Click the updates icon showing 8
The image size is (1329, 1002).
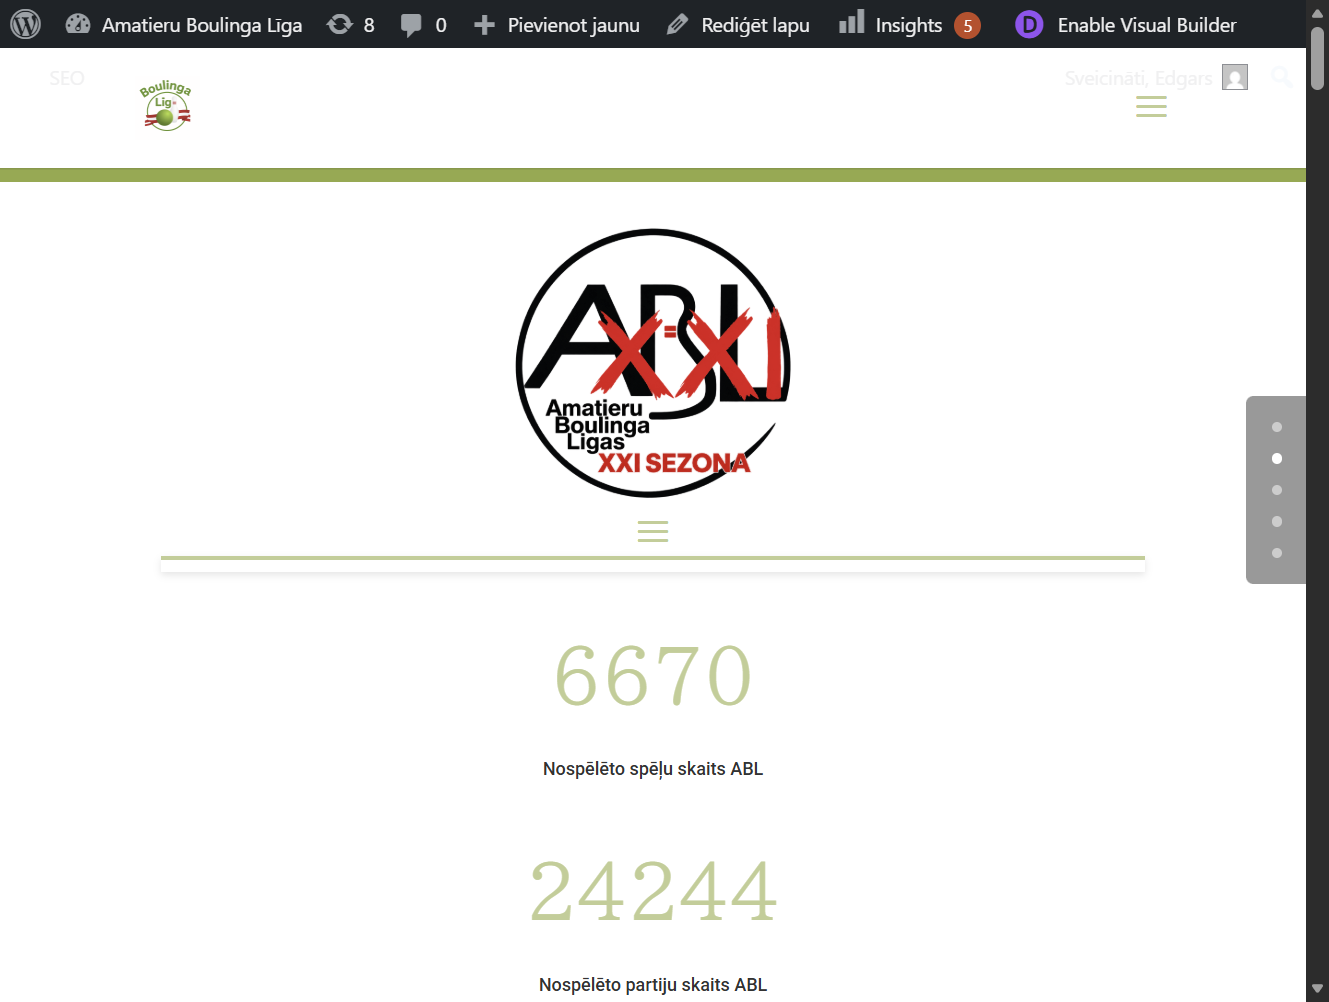coord(351,24)
